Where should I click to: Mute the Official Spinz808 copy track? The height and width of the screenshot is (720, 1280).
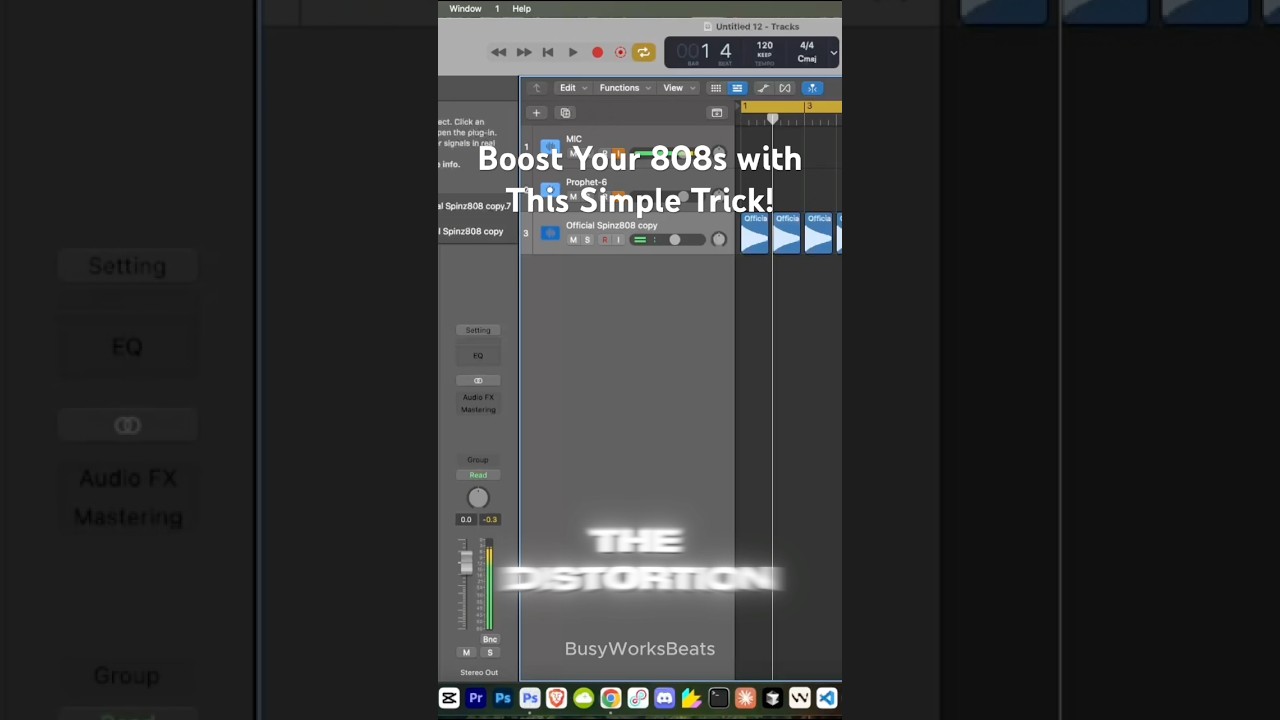573,240
